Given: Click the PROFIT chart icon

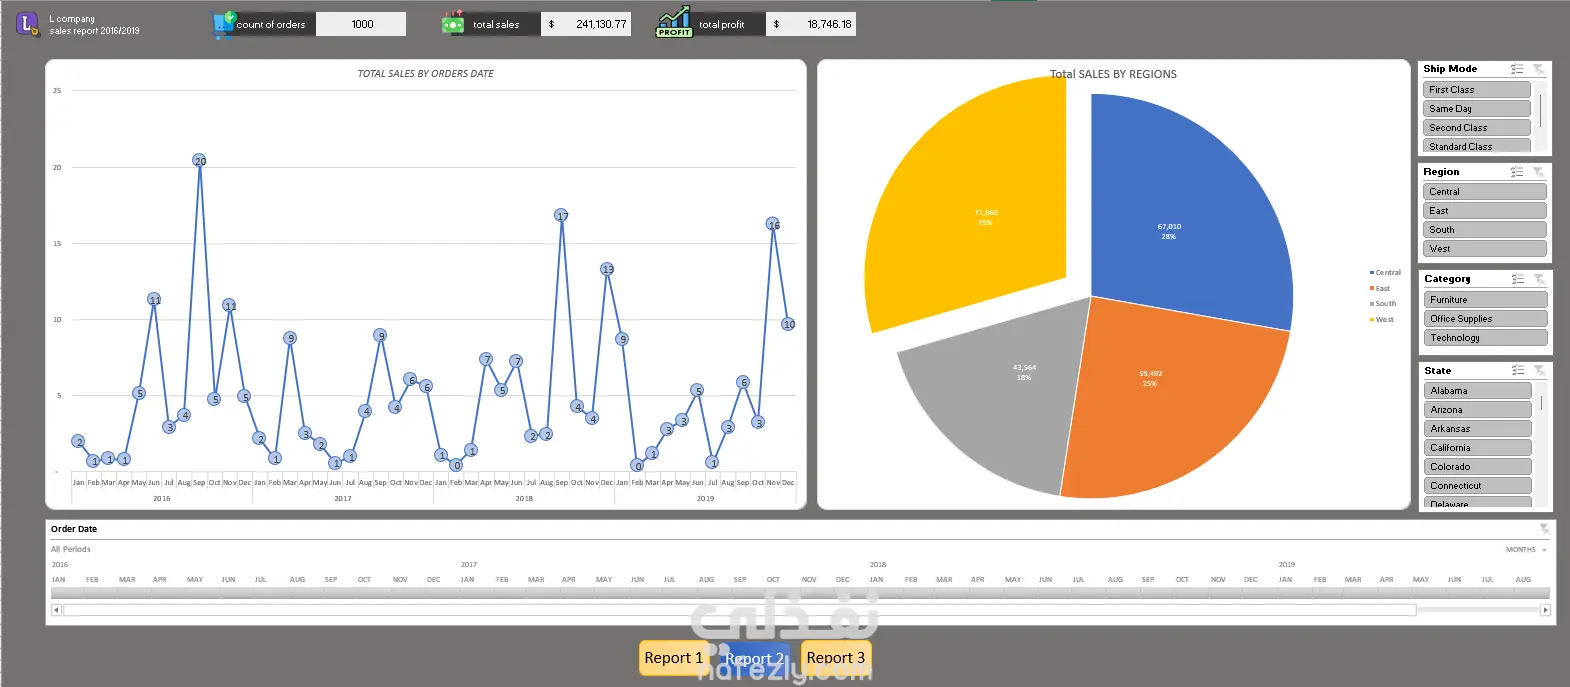Looking at the screenshot, I should (x=674, y=22).
